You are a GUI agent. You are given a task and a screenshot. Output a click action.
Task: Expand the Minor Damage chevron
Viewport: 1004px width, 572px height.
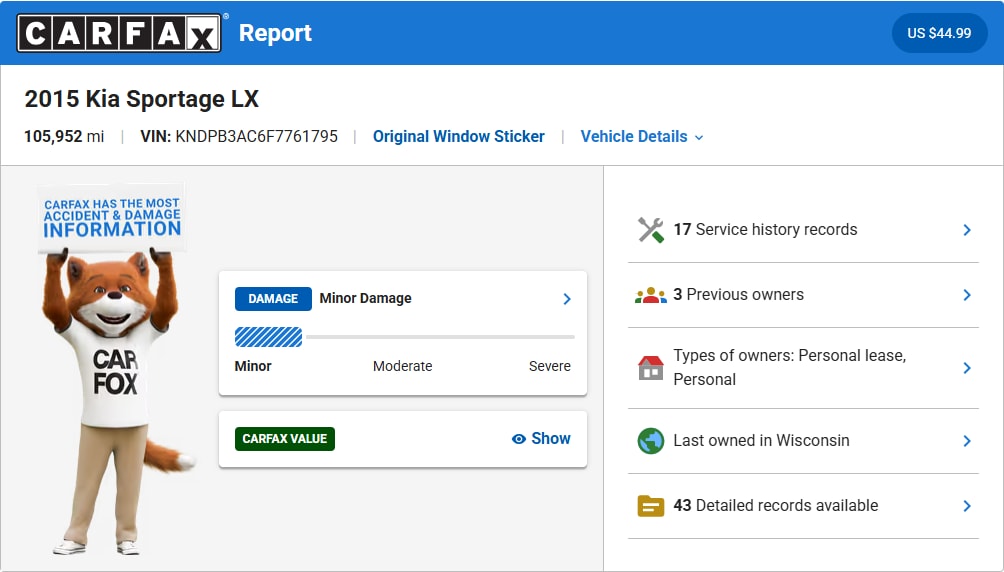pos(567,299)
